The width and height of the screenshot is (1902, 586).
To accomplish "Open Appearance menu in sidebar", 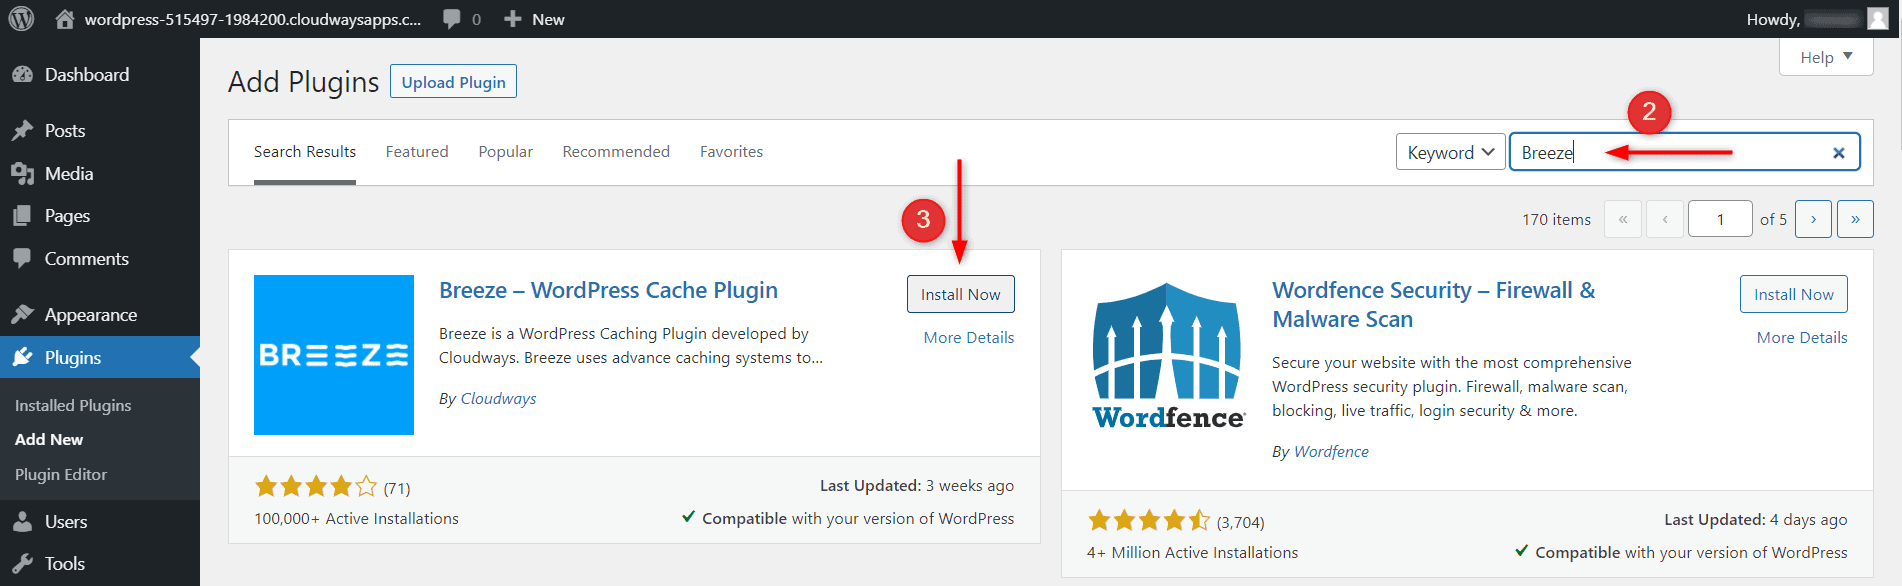I will [x=90, y=315].
